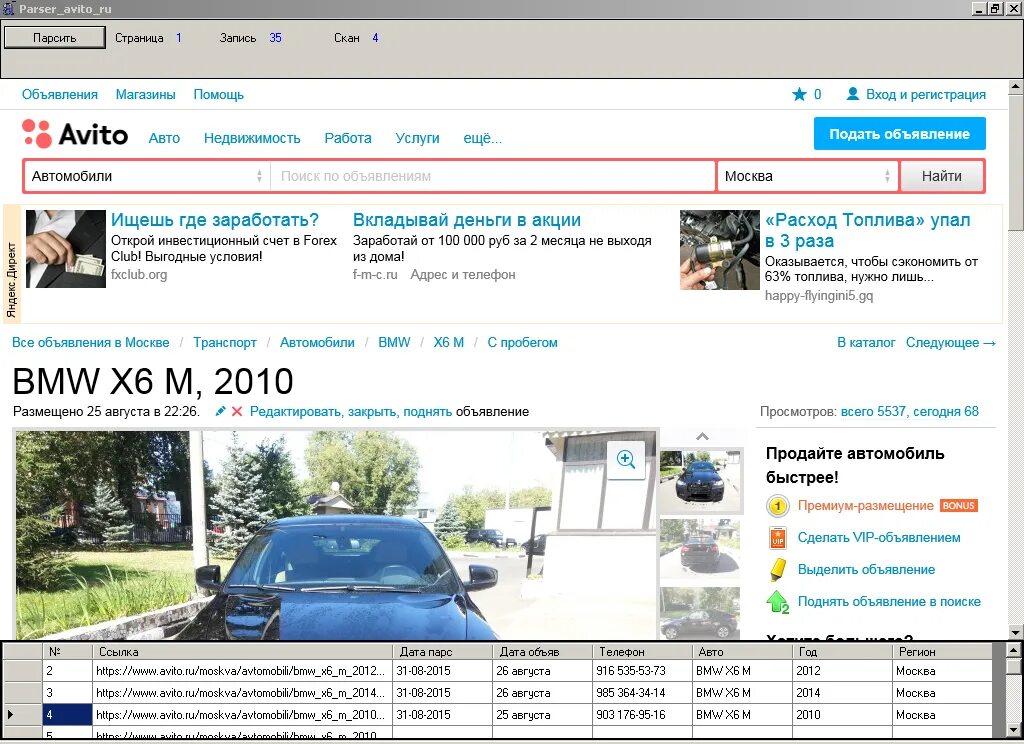Open the Услуги section
The image size is (1024, 744).
(417, 138)
